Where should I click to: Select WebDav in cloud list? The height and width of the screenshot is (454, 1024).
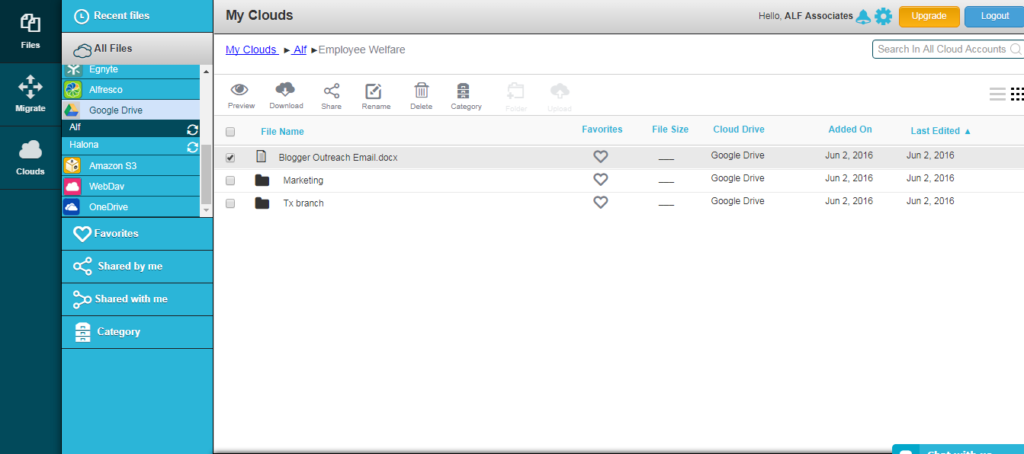point(131,186)
